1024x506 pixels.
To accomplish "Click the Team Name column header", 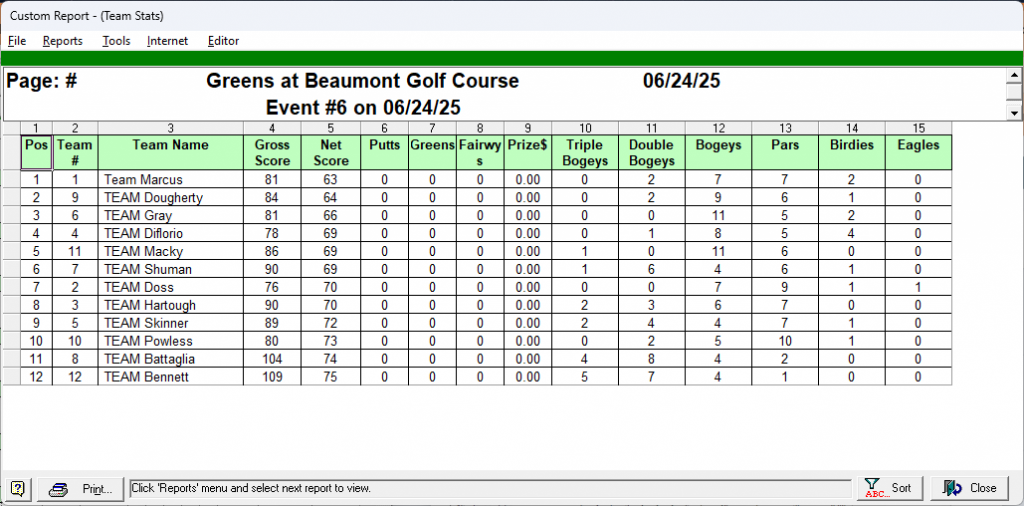I will point(170,146).
